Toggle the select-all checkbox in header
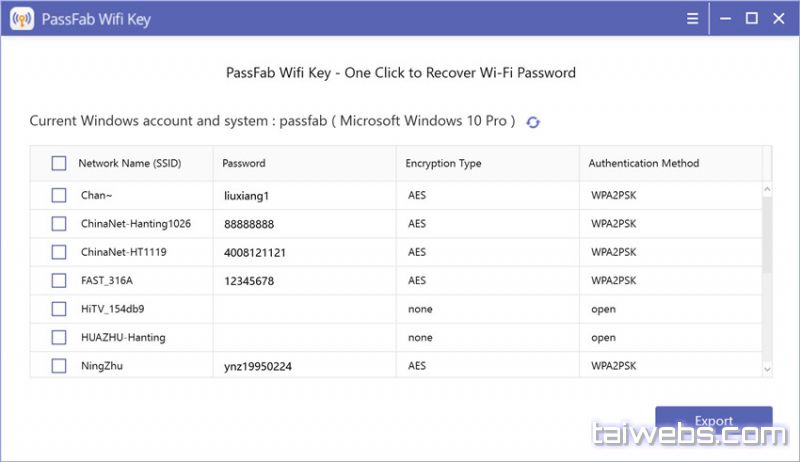 coord(59,163)
